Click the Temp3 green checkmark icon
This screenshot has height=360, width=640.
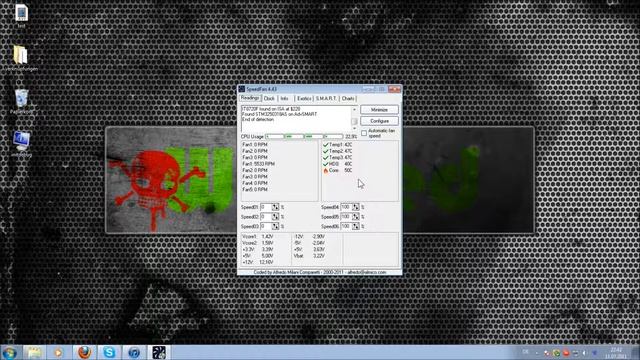click(326, 158)
